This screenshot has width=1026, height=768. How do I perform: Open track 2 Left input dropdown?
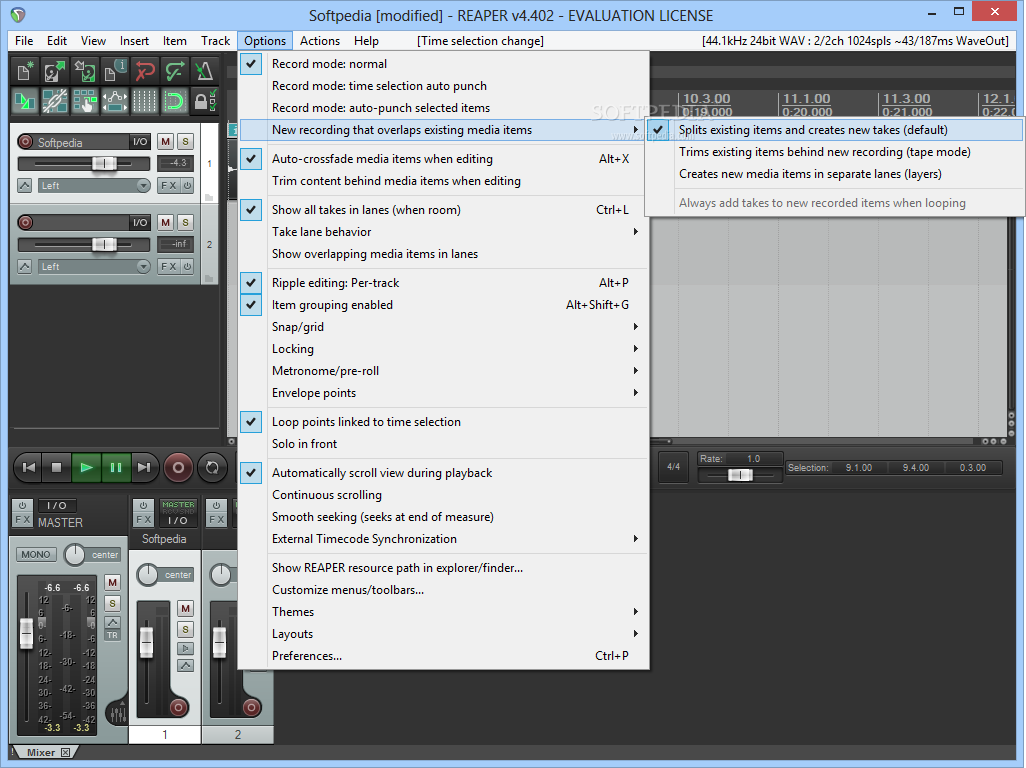(x=94, y=267)
